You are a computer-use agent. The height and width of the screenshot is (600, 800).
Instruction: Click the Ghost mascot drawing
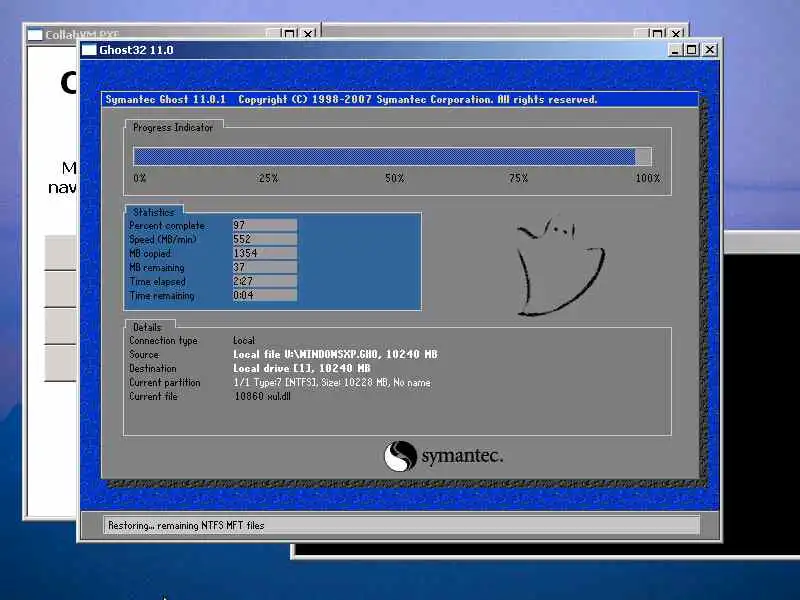[560, 267]
